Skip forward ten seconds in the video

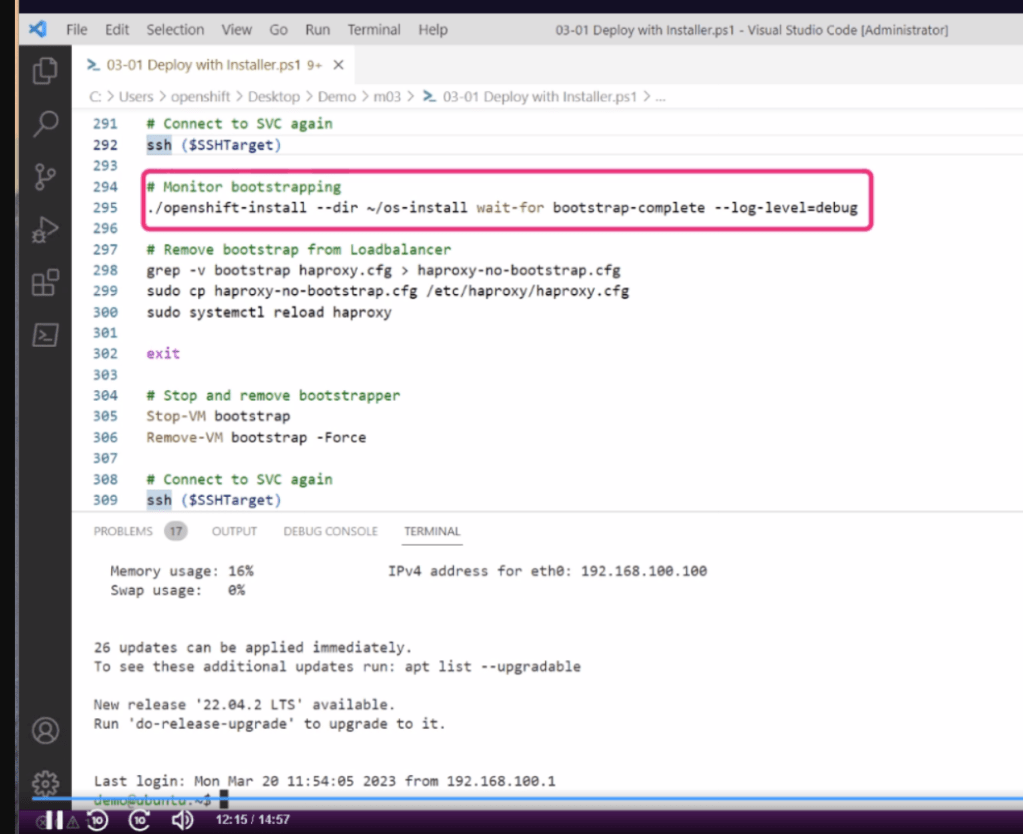140,820
